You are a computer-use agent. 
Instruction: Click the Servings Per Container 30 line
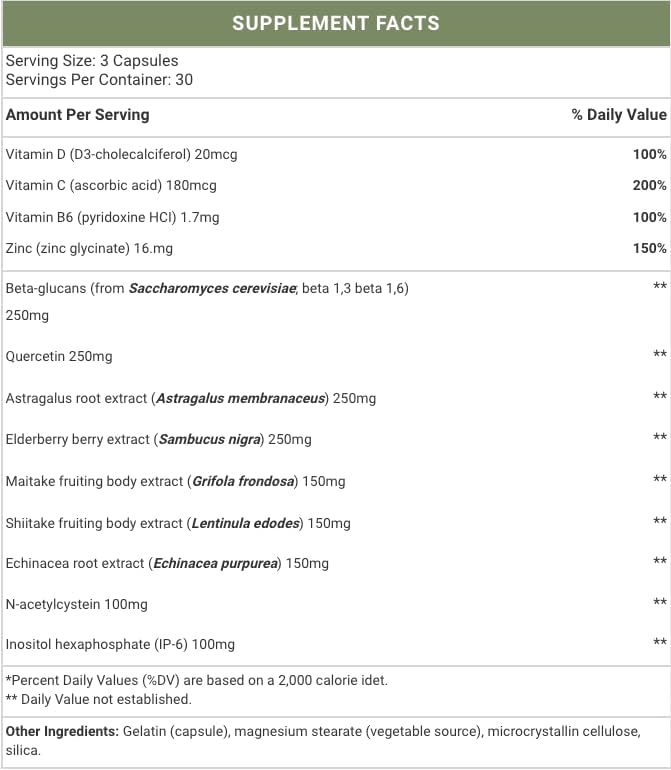99,80
